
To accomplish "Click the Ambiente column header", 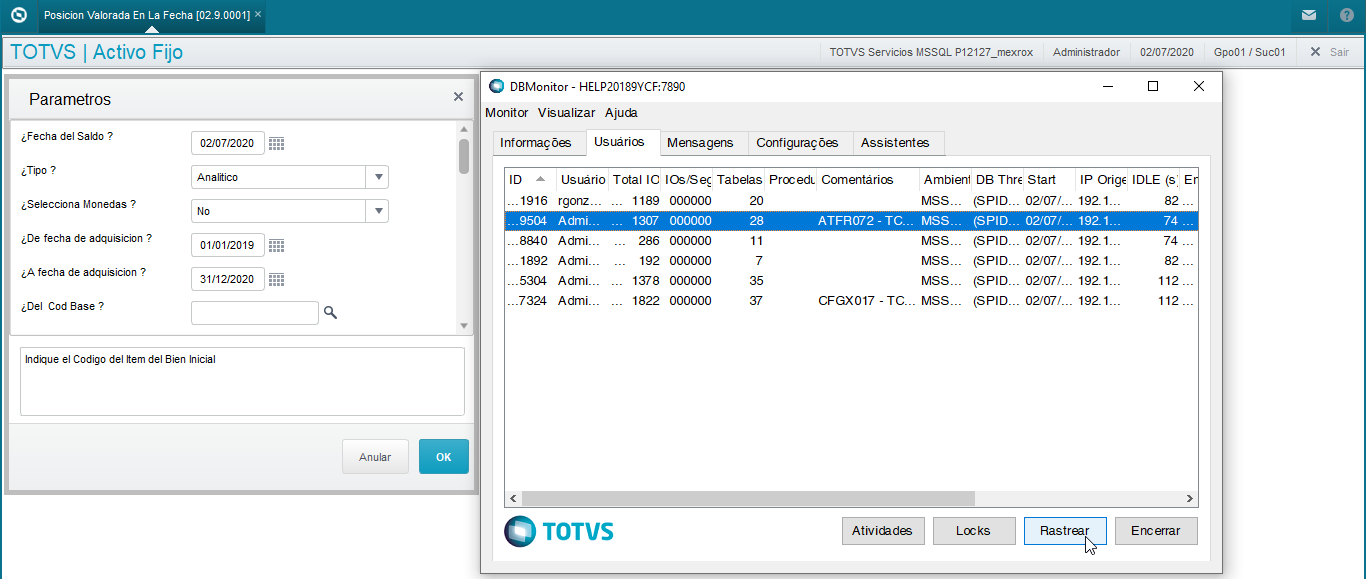I will coord(946,180).
